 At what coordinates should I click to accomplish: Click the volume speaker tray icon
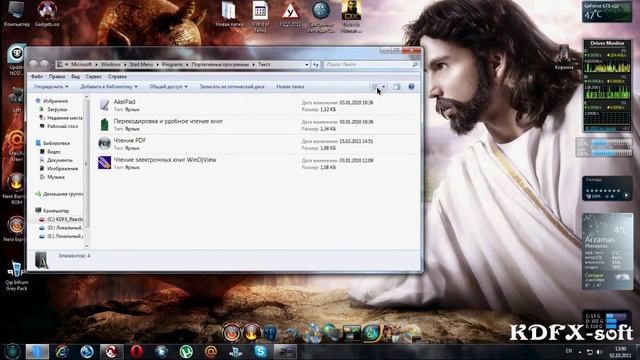(598, 351)
